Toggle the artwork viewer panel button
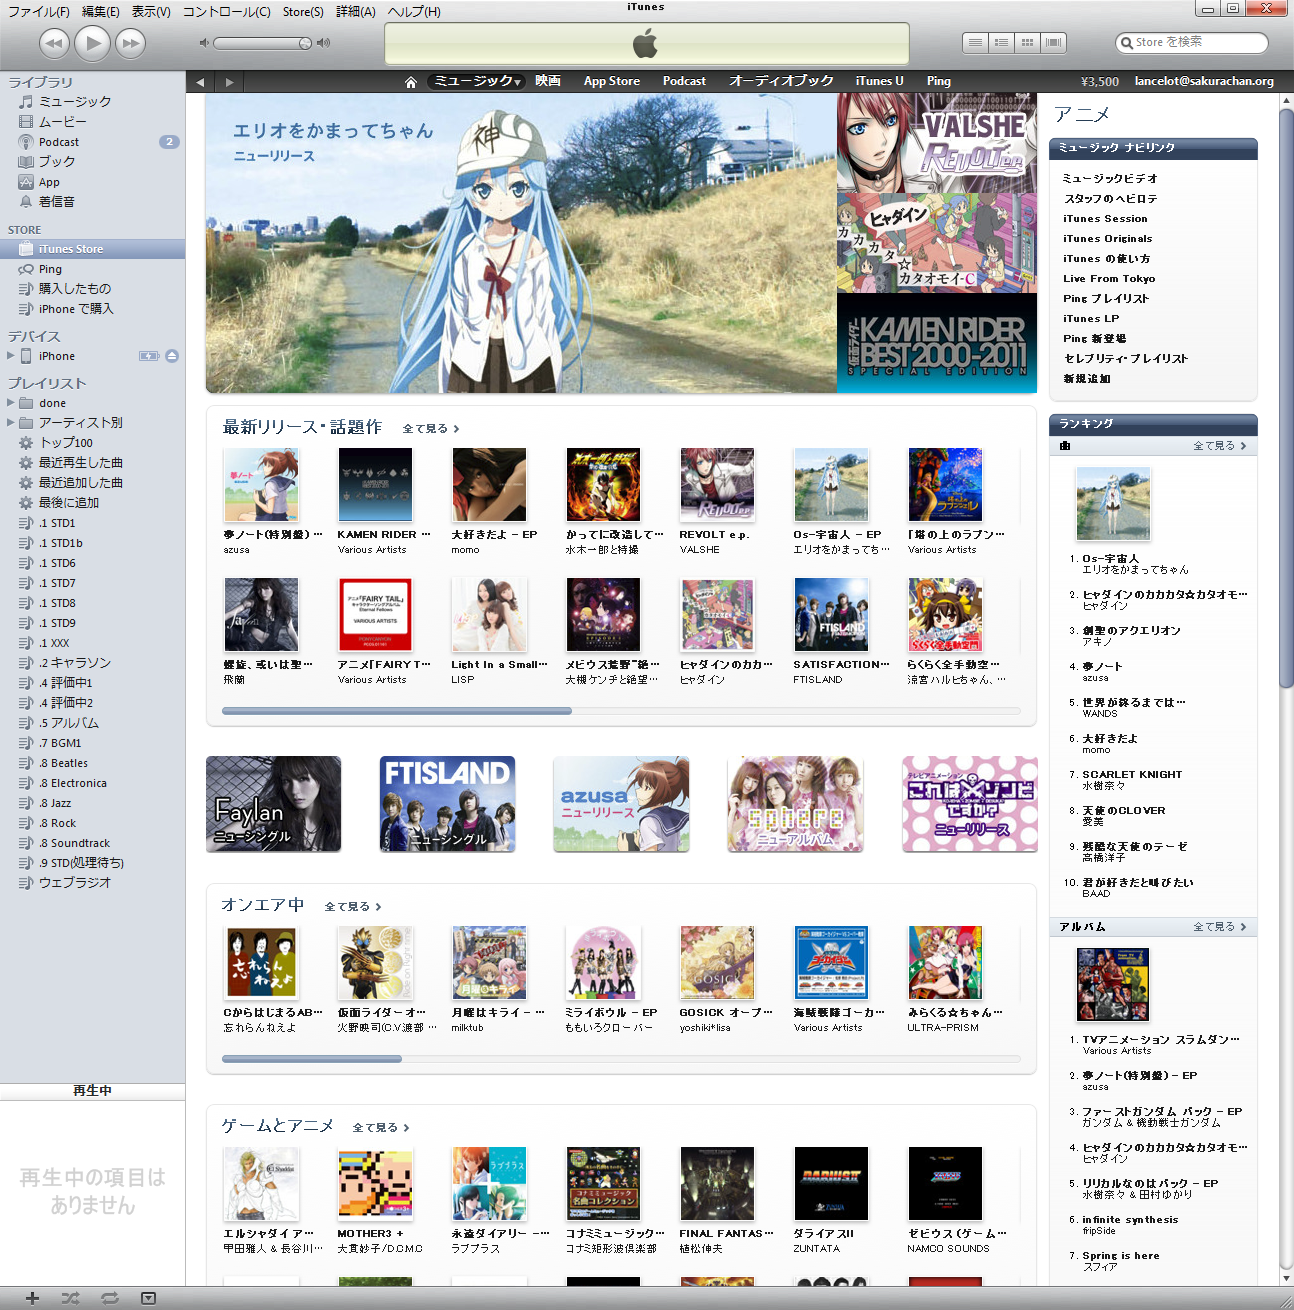 [148, 1298]
